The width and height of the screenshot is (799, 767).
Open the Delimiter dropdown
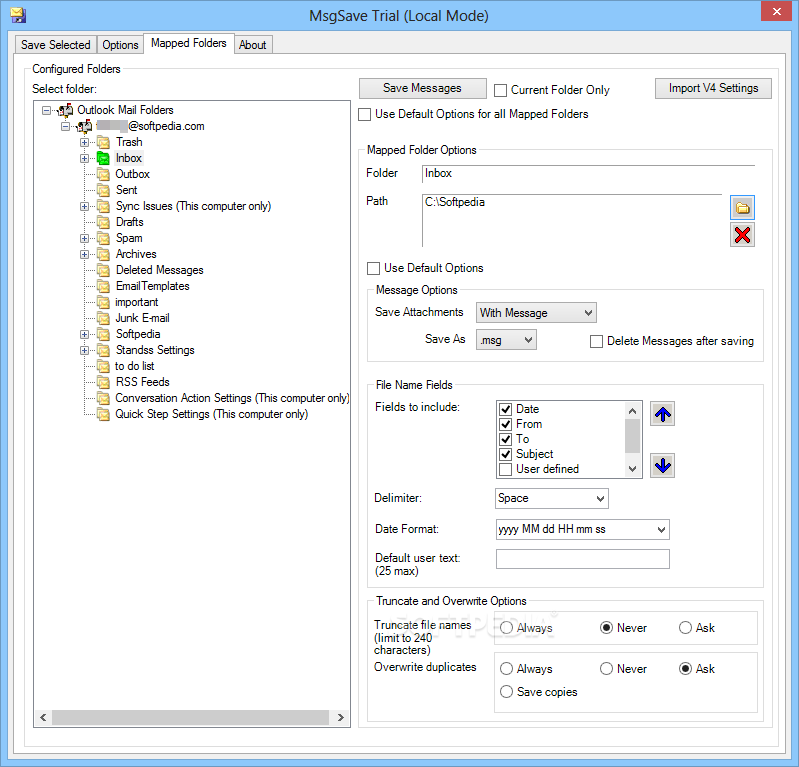pyautogui.click(x=552, y=498)
